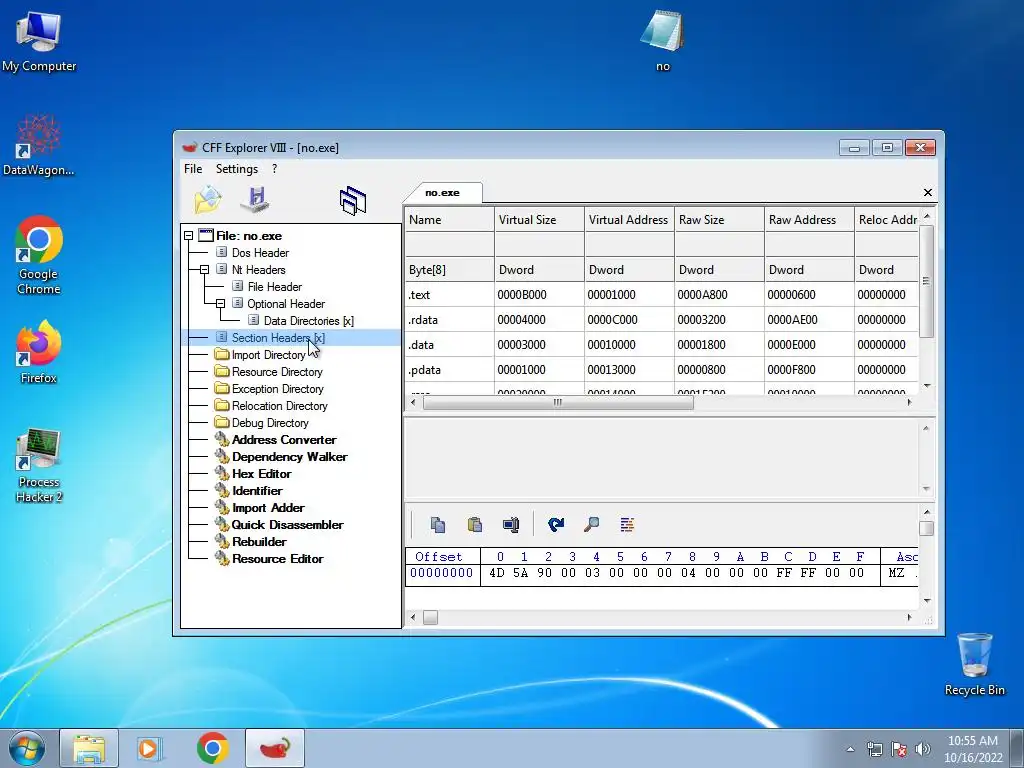Click the select block icon in hex toolbar
This screenshot has height=768, width=1024.
[x=511, y=524]
